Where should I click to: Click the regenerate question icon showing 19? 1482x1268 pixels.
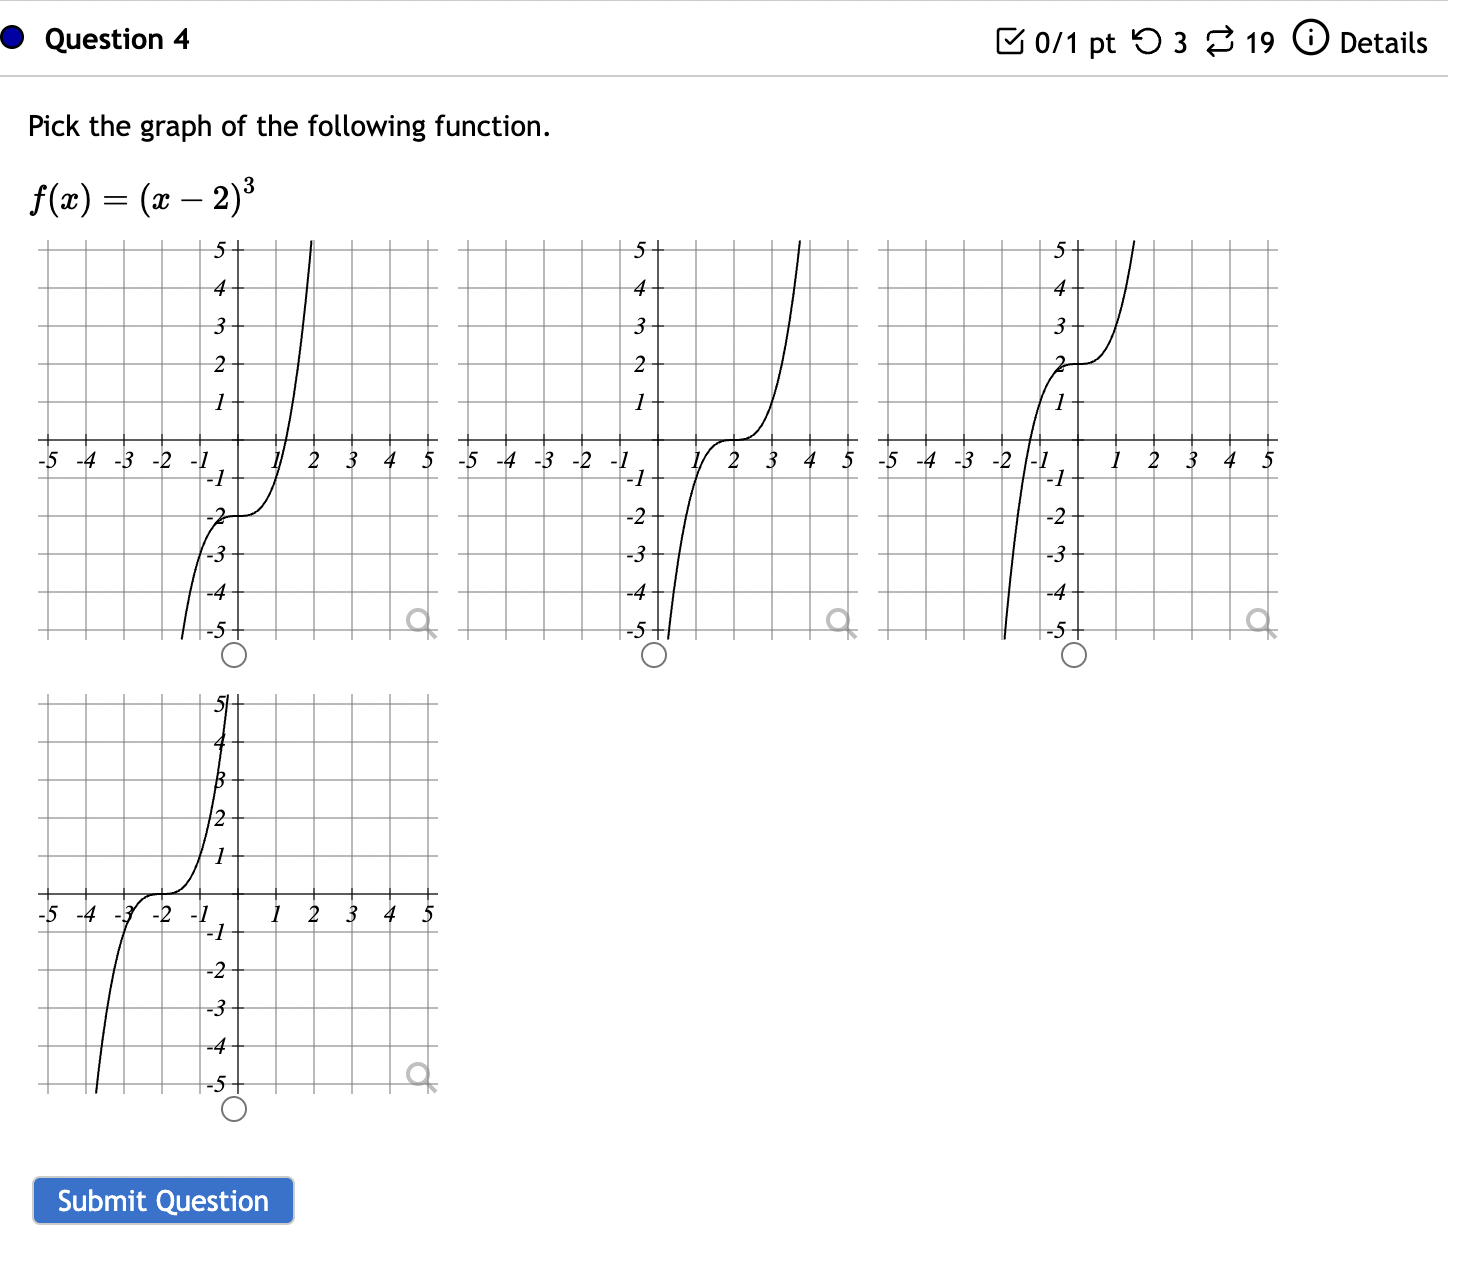[x=1217, y=41]
